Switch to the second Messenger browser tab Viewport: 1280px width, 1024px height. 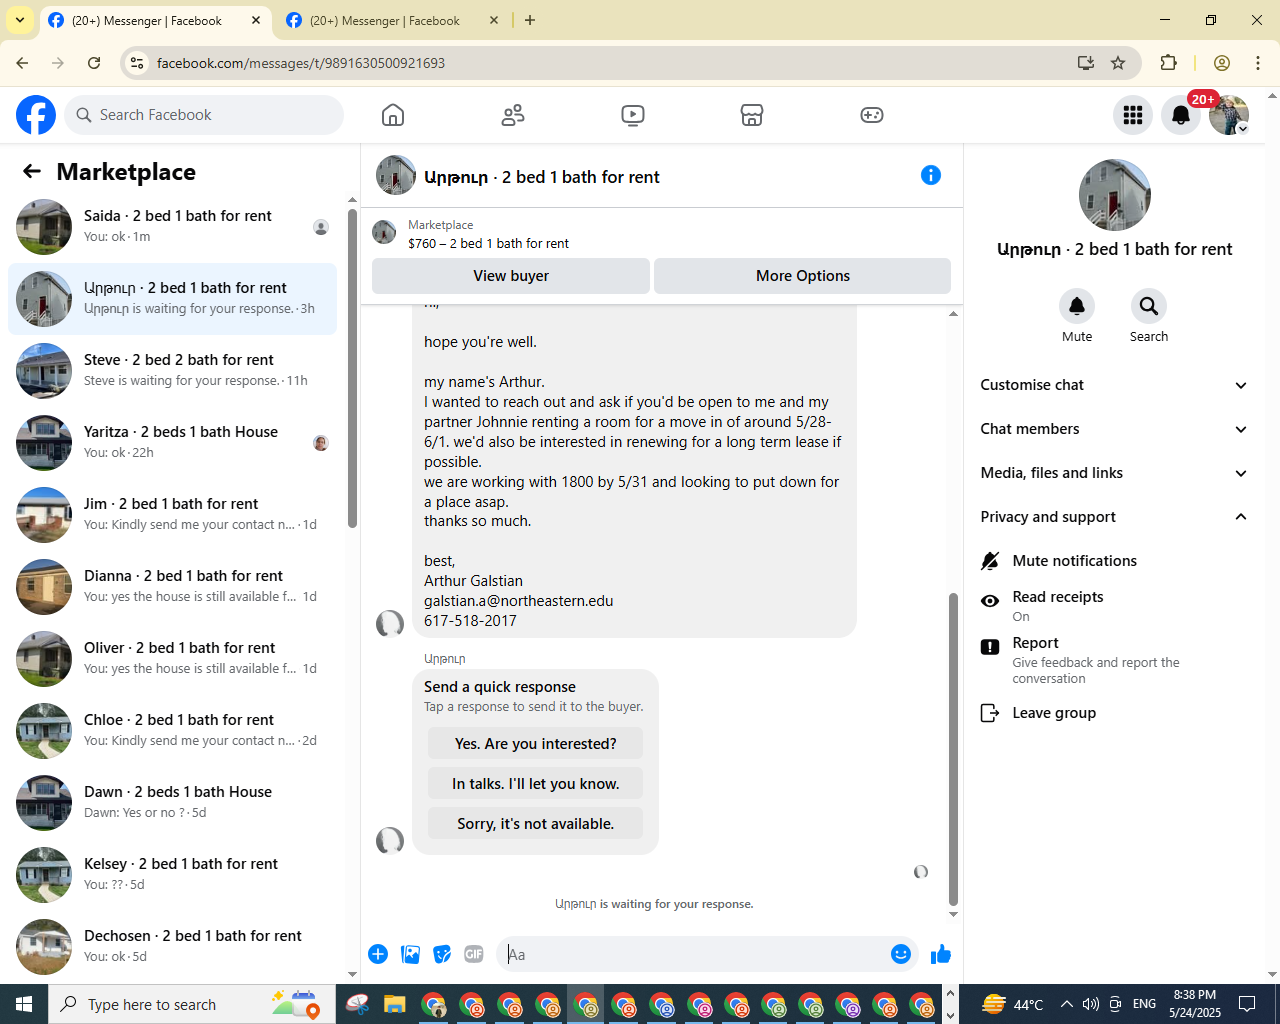(x=392, y=20)
